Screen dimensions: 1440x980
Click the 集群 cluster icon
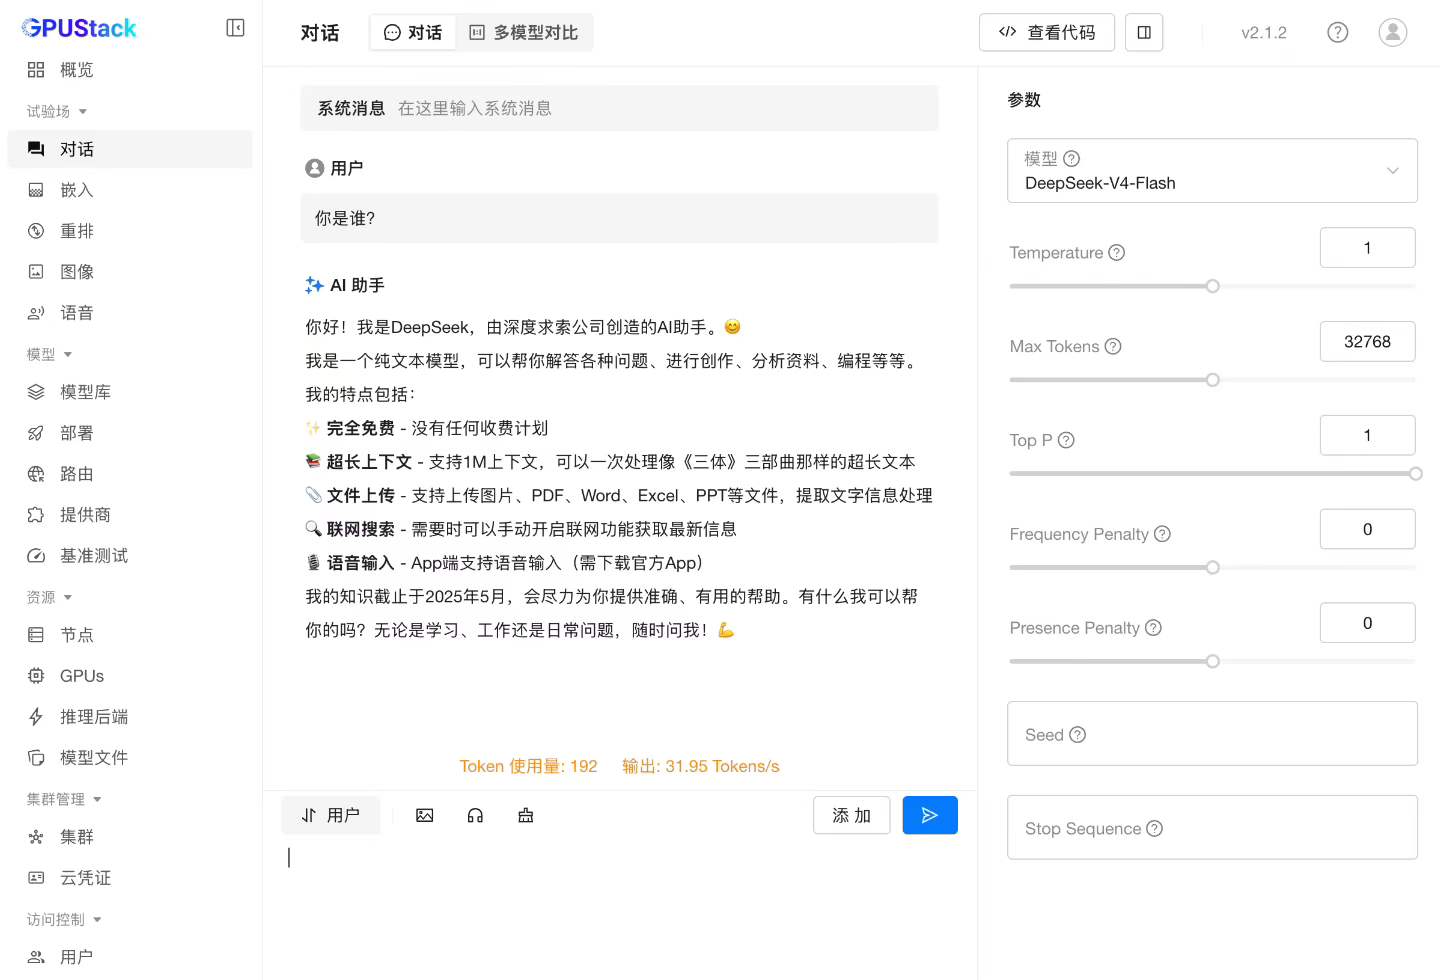coord(36,837)
